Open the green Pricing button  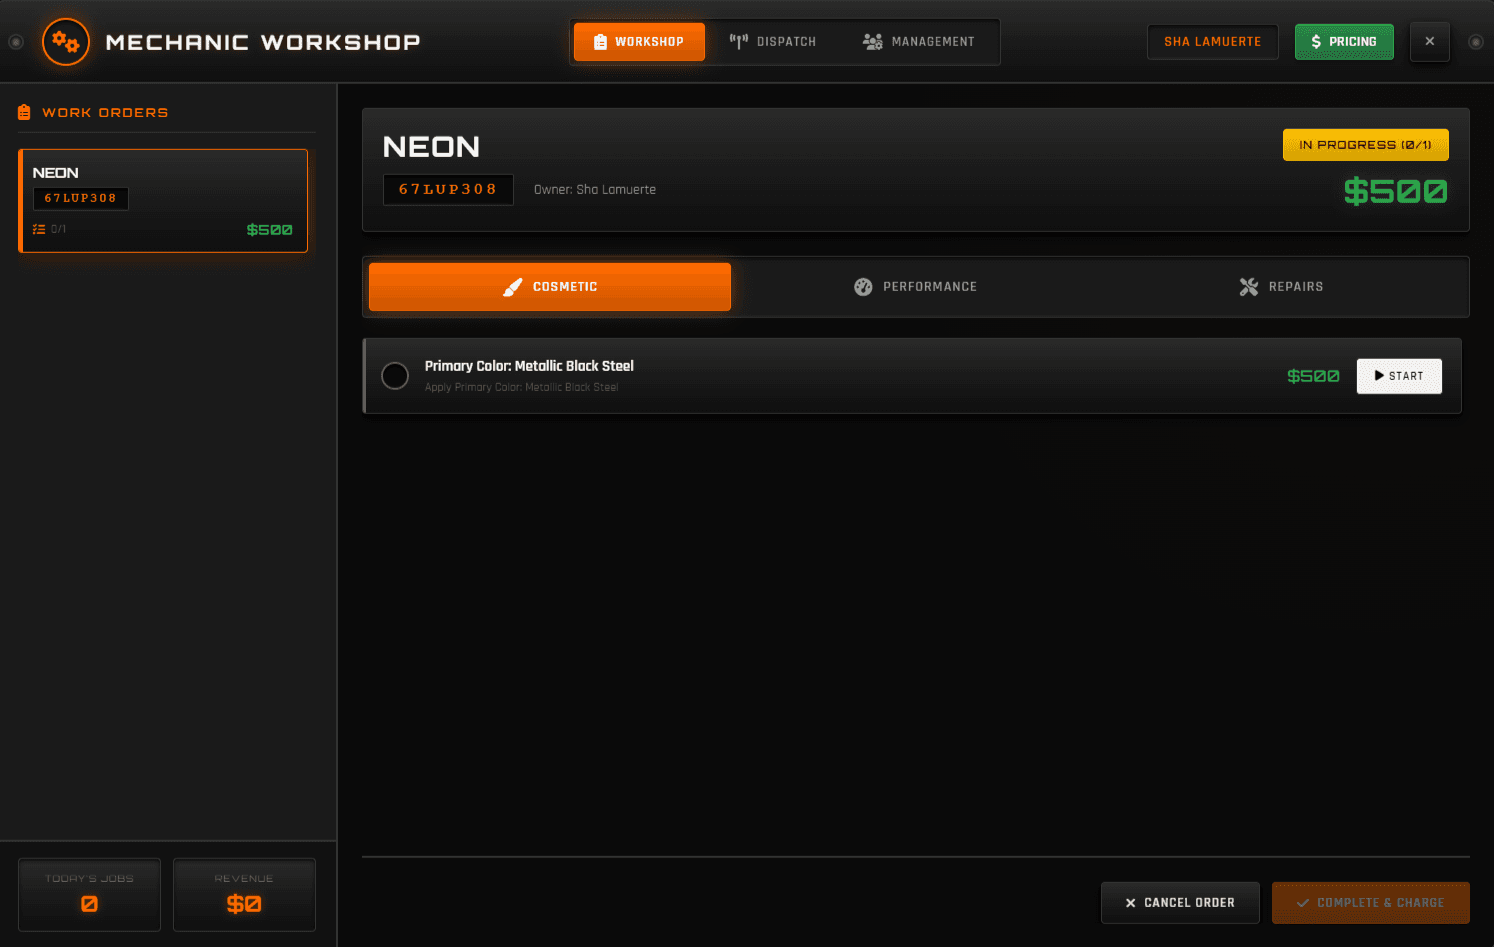tap(1343, 42)
